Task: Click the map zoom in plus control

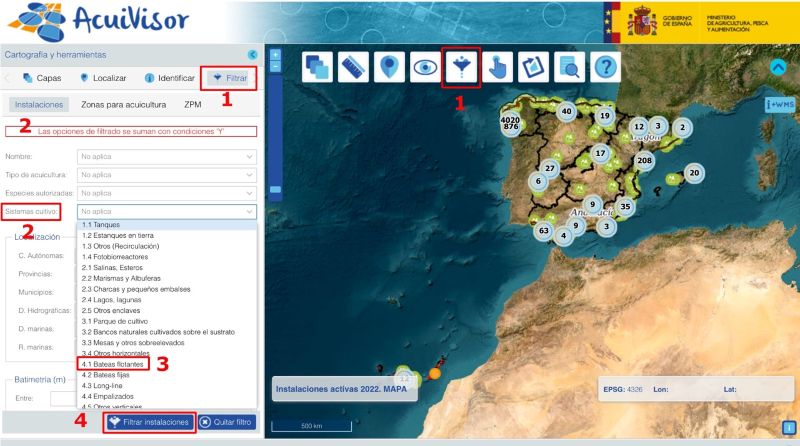Action: click(275, 54)
